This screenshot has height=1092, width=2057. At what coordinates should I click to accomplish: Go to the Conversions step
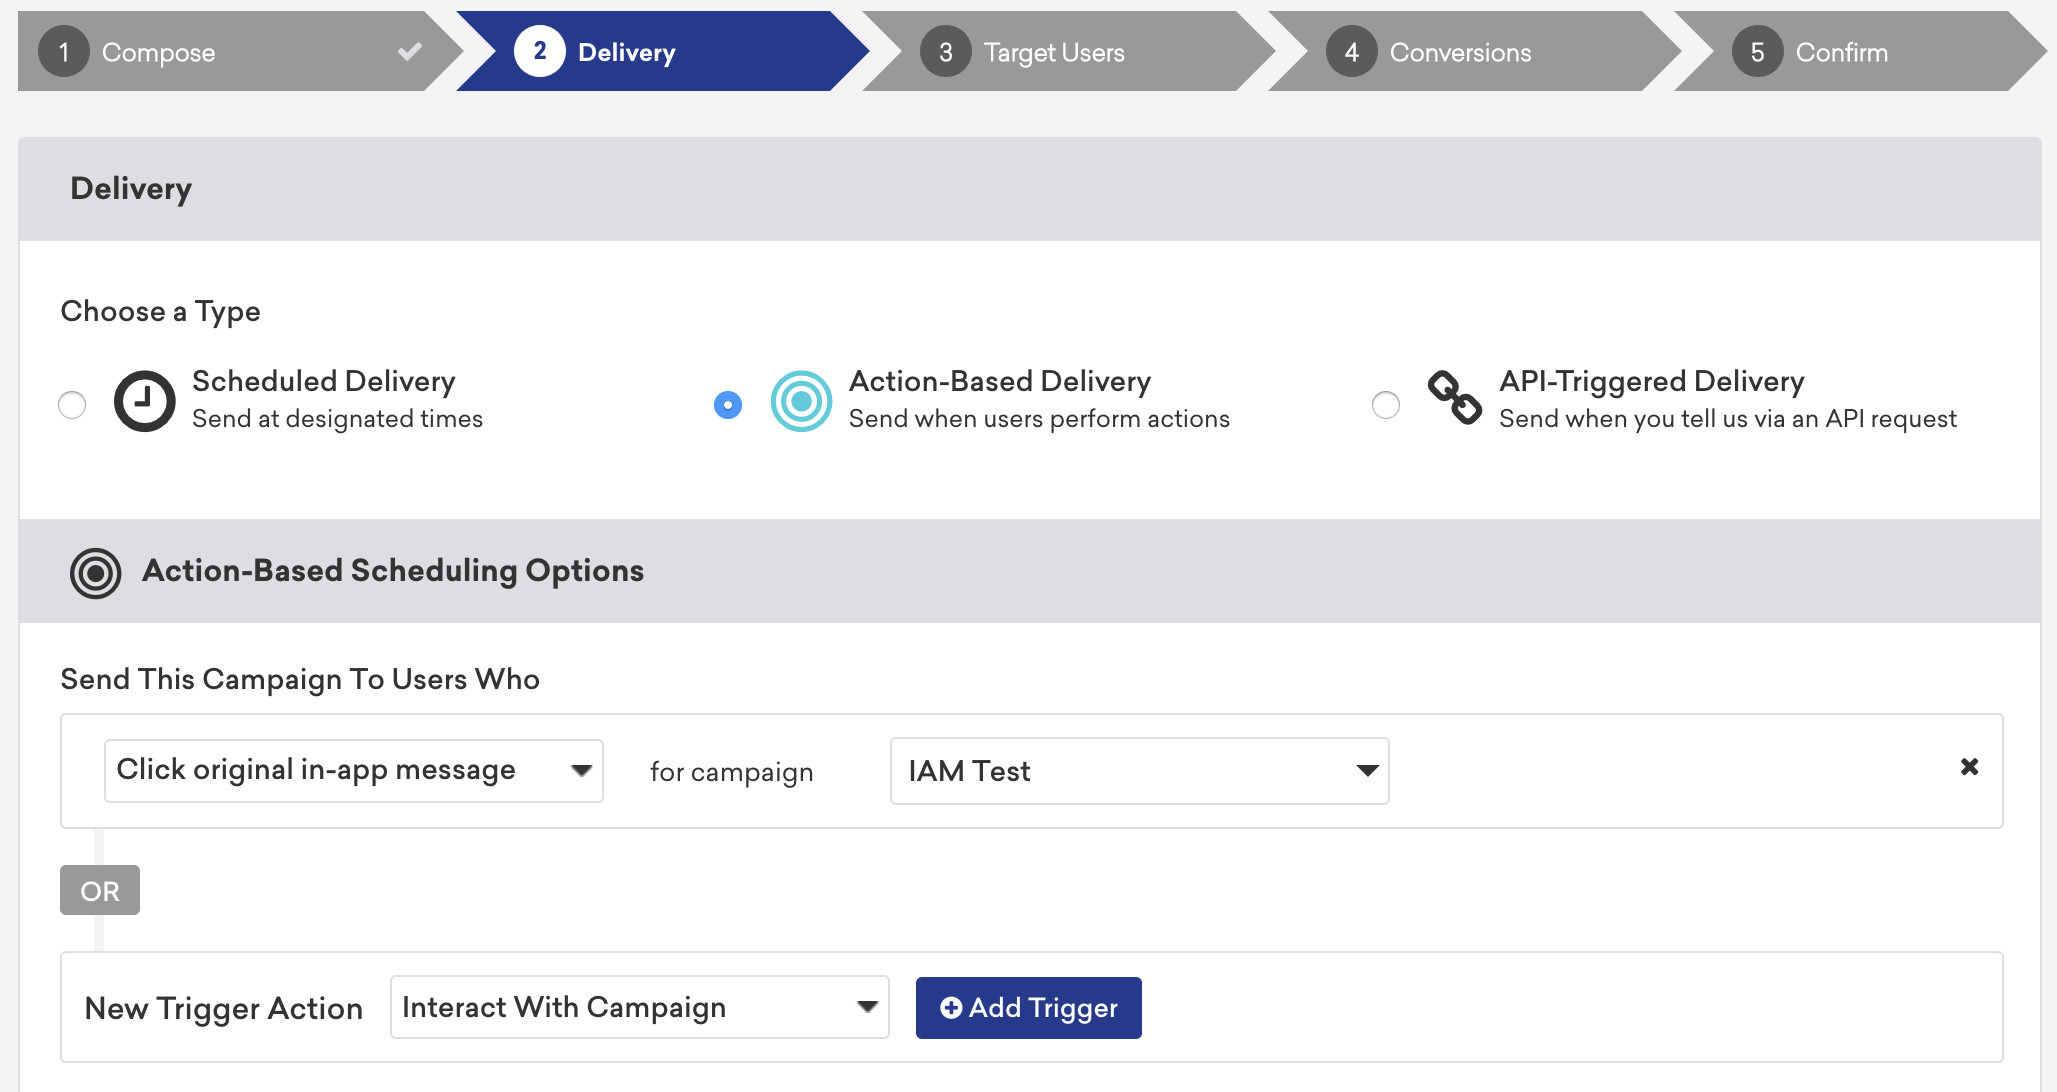[x=1460, y=52]
